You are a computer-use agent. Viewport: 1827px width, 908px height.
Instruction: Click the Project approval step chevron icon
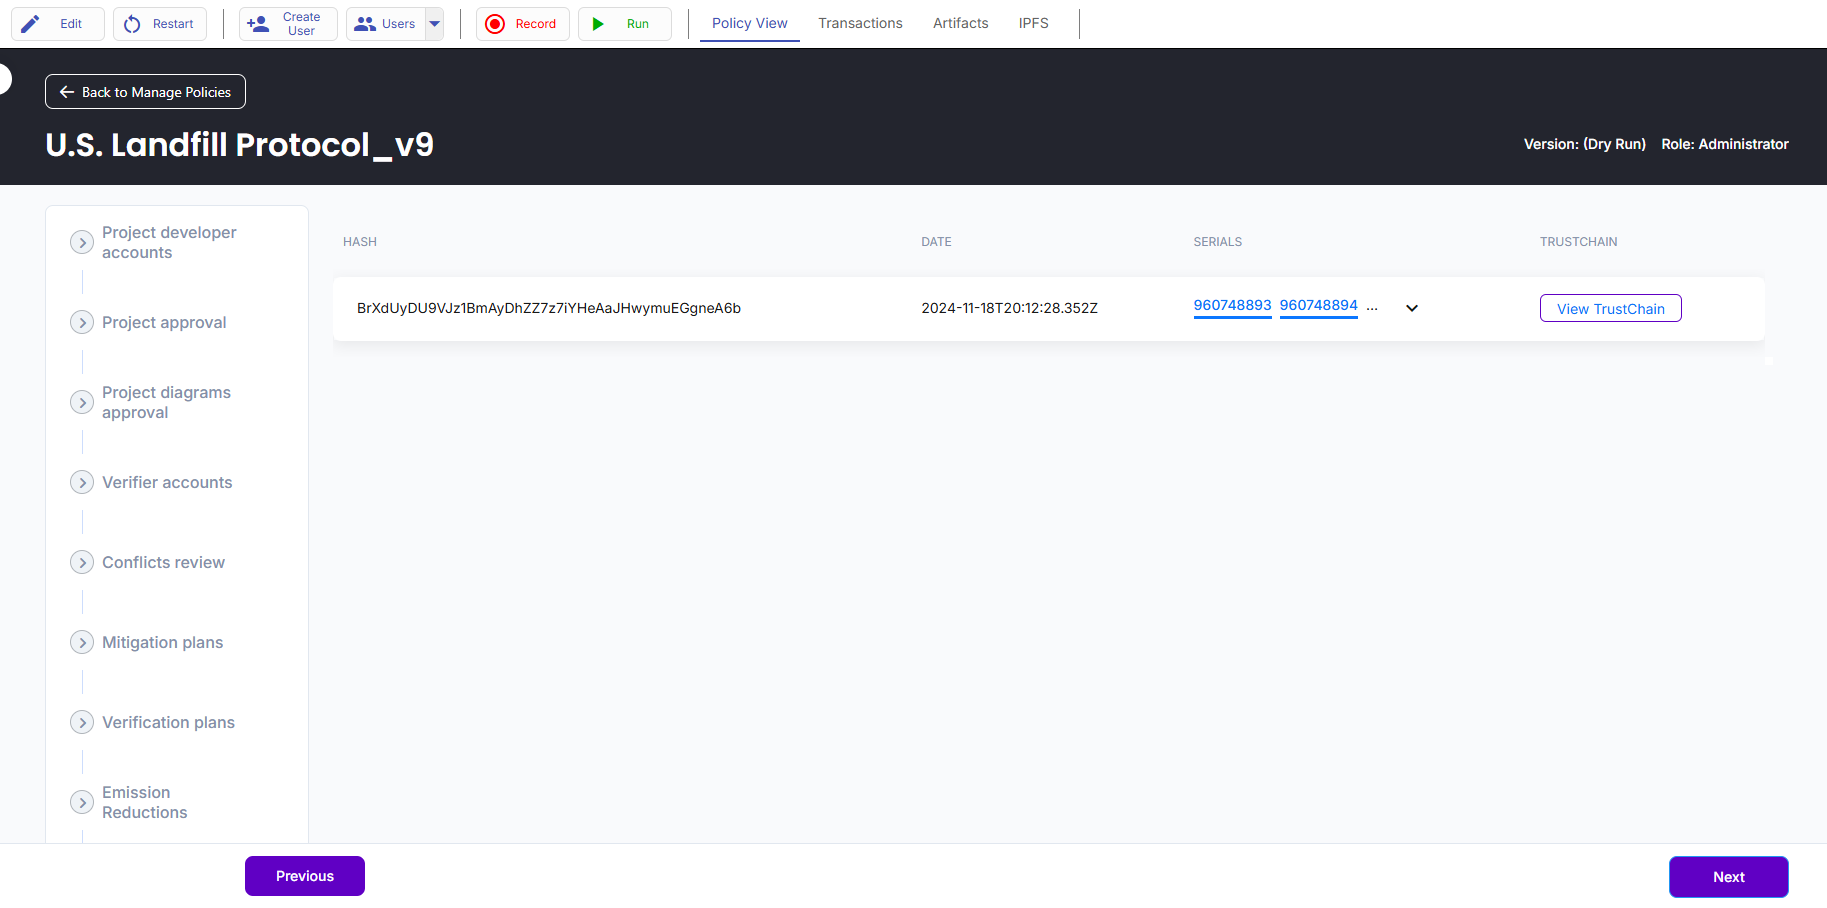[x=82, y=322]
